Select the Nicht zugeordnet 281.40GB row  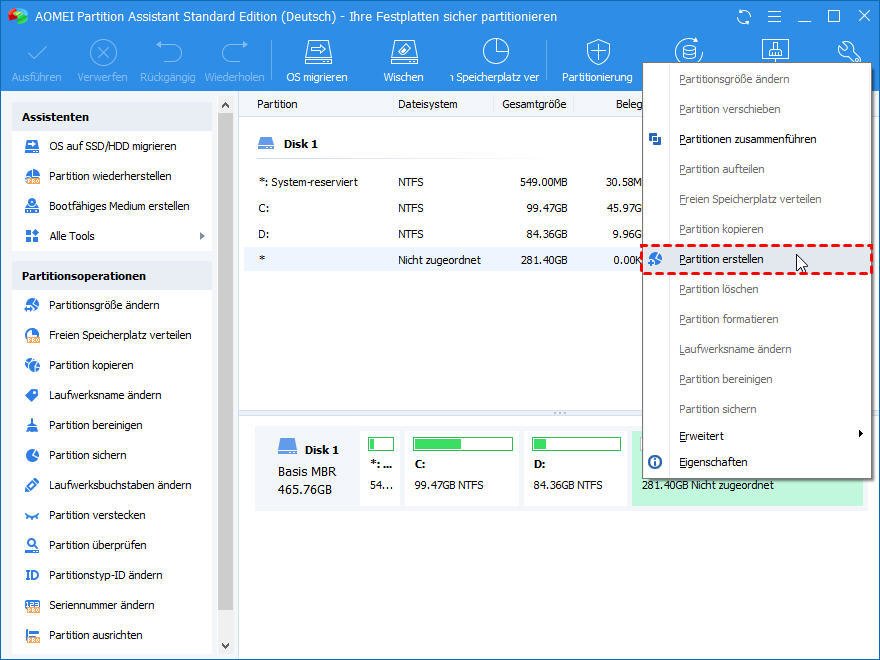(x=443, y=260)
